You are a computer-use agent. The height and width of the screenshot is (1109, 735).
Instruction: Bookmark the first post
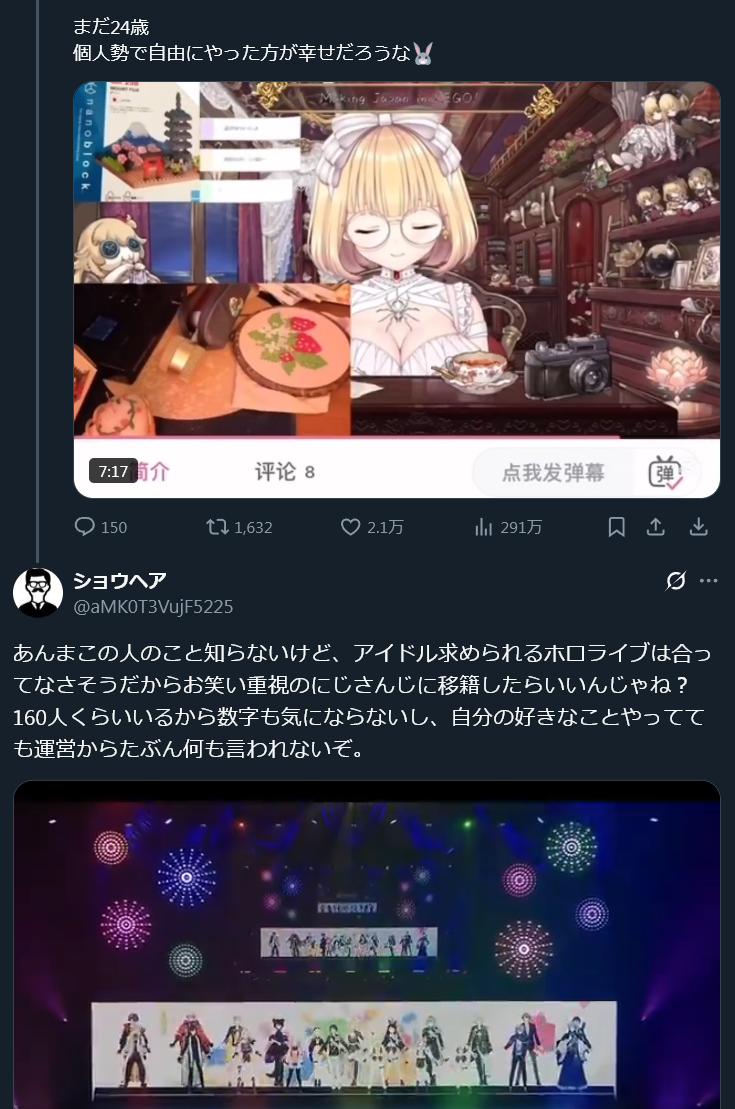pos(616,526)
